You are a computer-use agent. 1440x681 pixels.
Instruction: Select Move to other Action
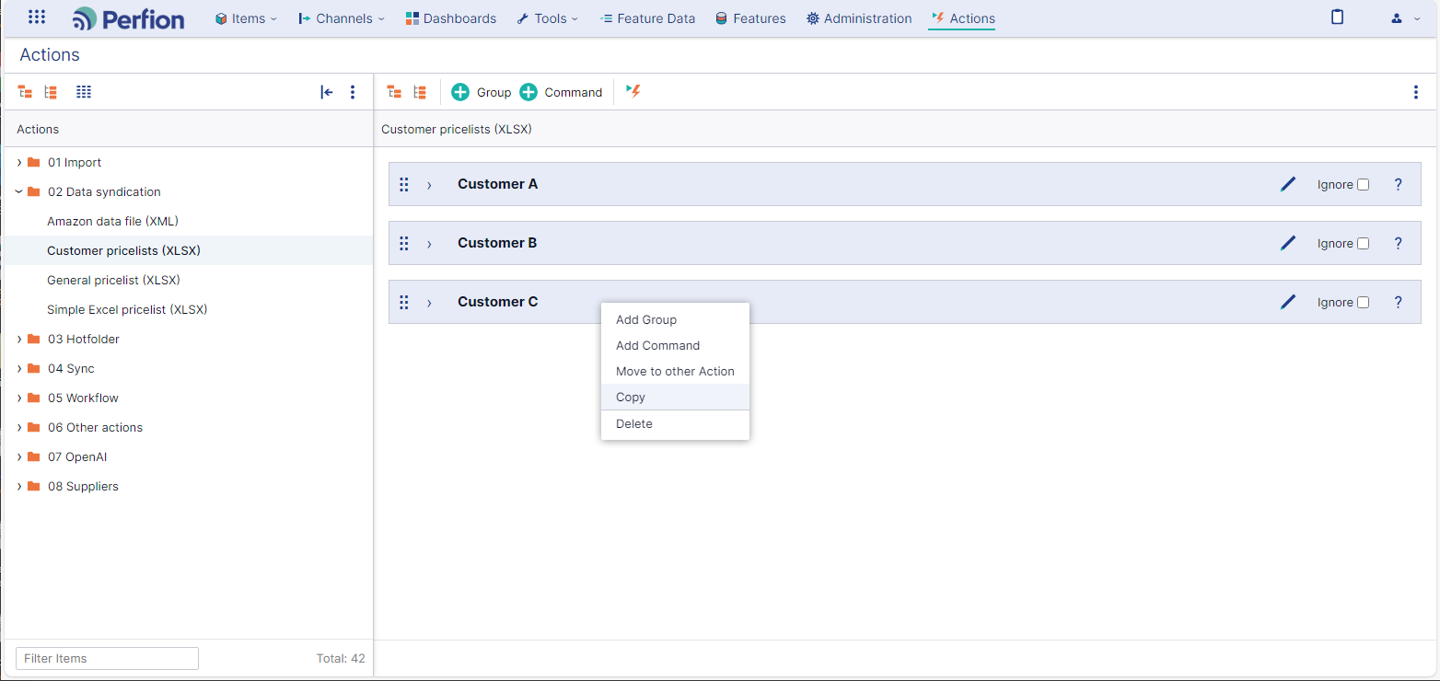pyautogui.click(x=675, y=371)
